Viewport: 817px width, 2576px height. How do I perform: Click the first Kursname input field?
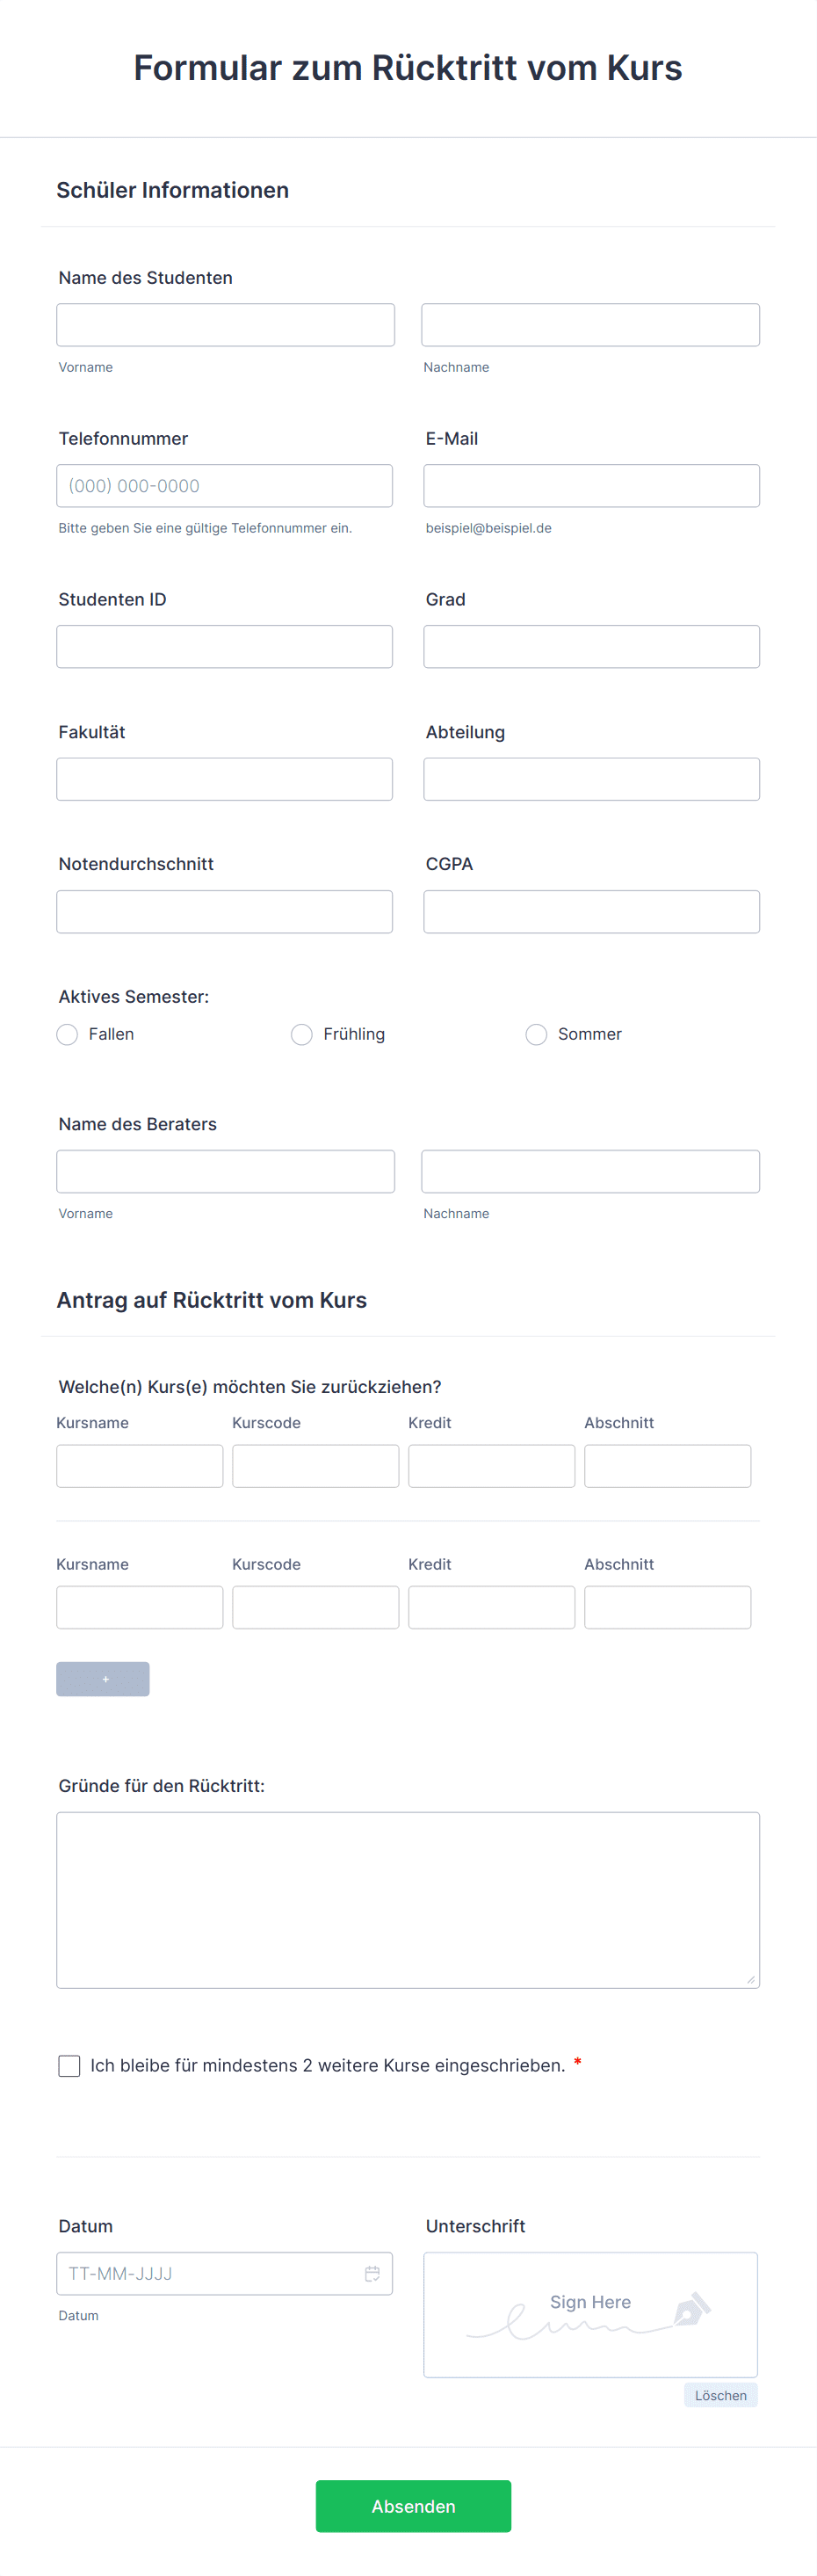139,1466
